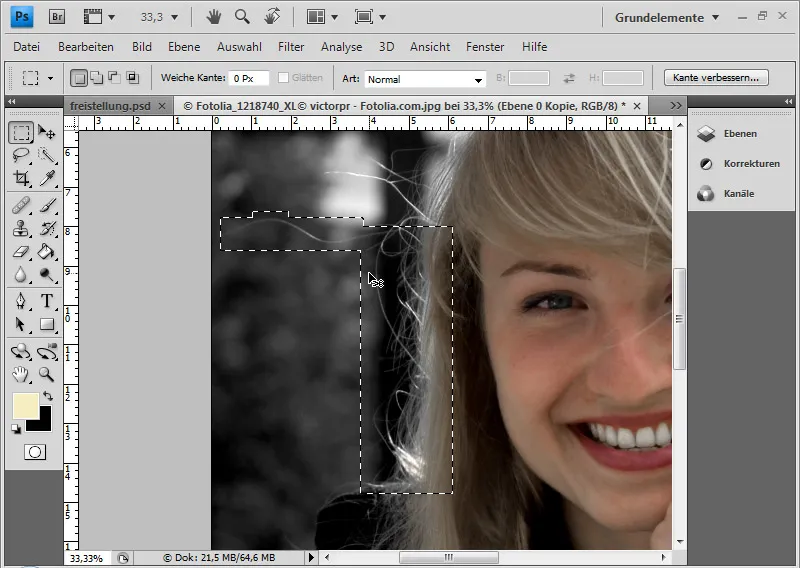
Task: Click the Kante verbessern button
Action: 716,78
